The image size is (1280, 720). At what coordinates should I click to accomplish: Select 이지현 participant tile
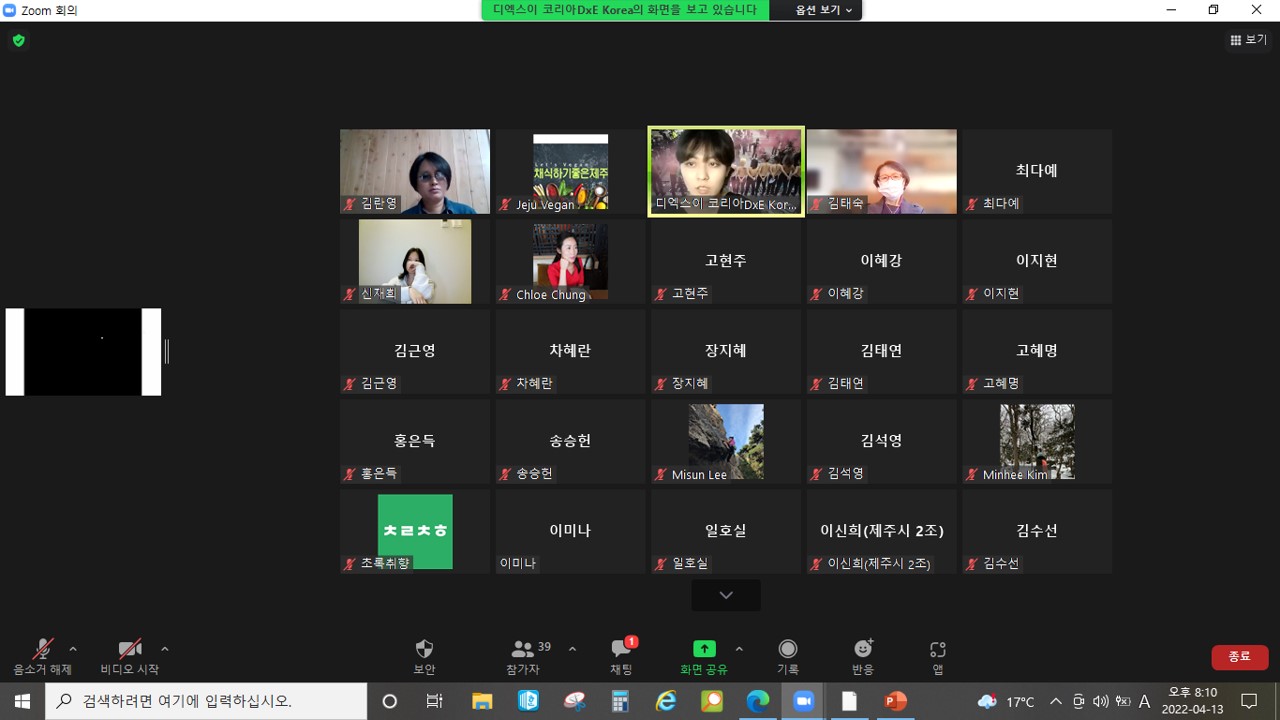(x=1037, y=261)
